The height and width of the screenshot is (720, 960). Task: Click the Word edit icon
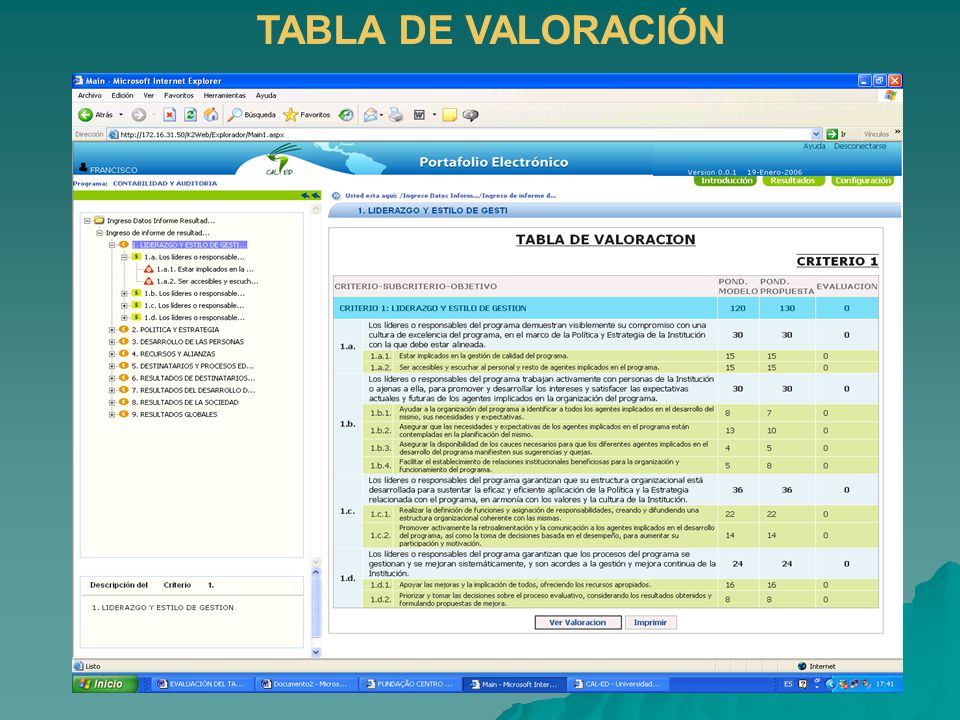click(x=419, y=114)
